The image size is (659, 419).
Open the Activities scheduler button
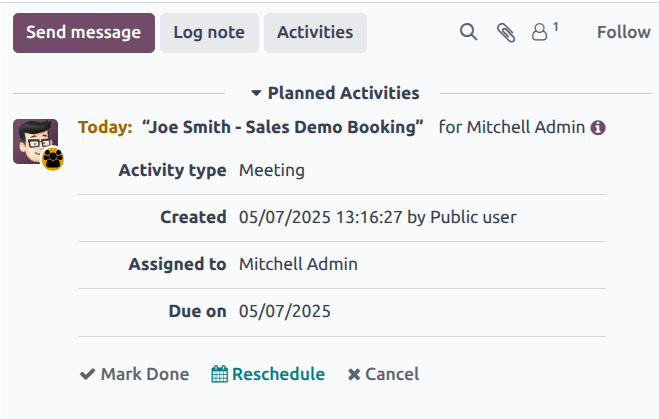tap(315, 32)
